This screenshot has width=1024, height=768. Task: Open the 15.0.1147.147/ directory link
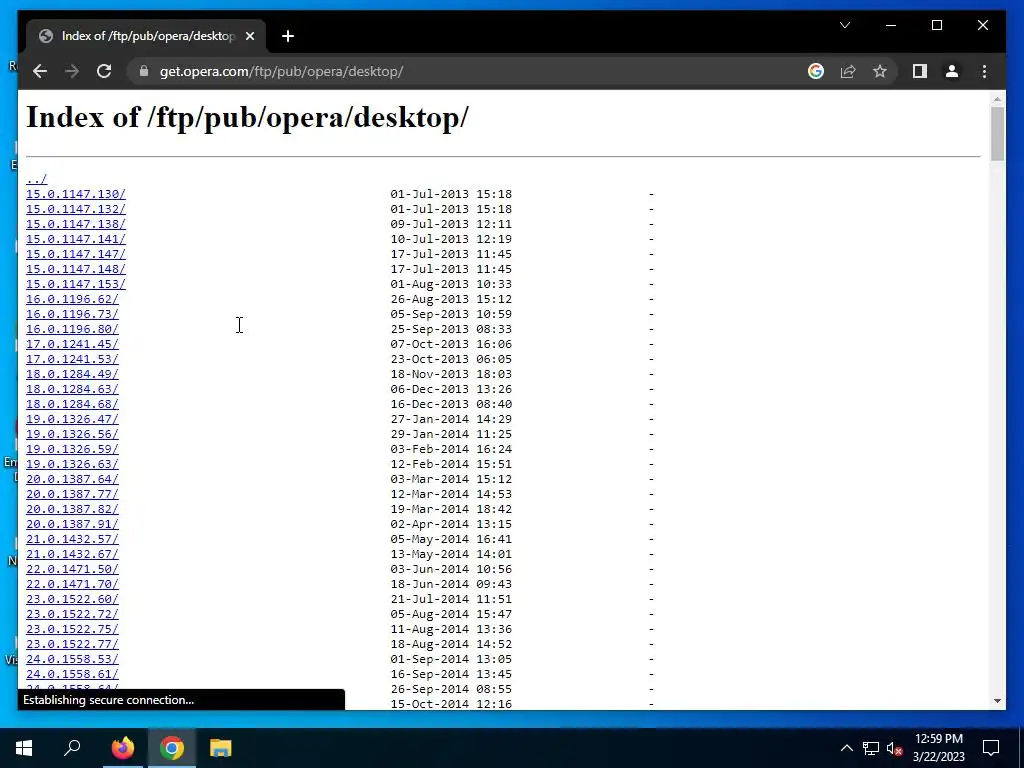(76, 254)
